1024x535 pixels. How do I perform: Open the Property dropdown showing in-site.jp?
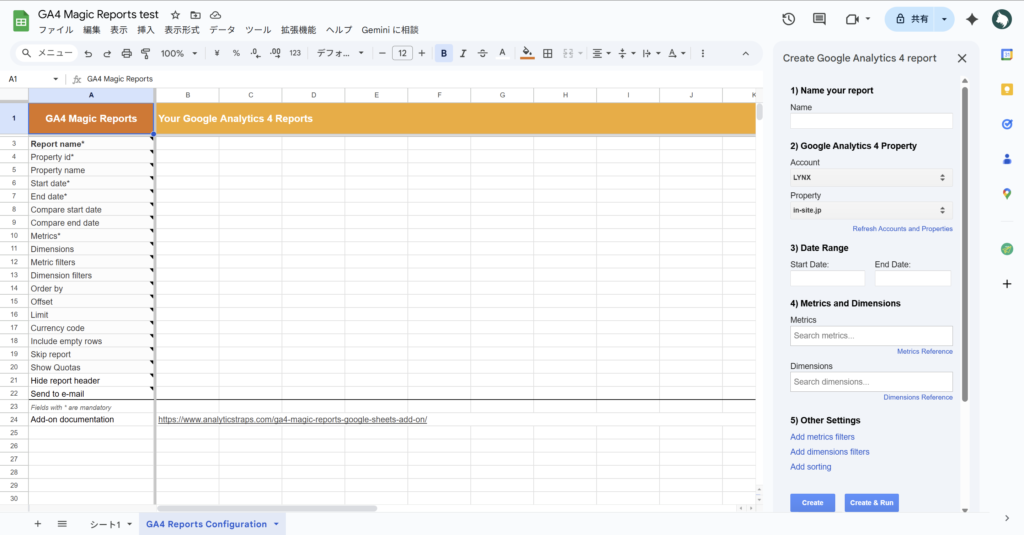[x=870, y=211]
